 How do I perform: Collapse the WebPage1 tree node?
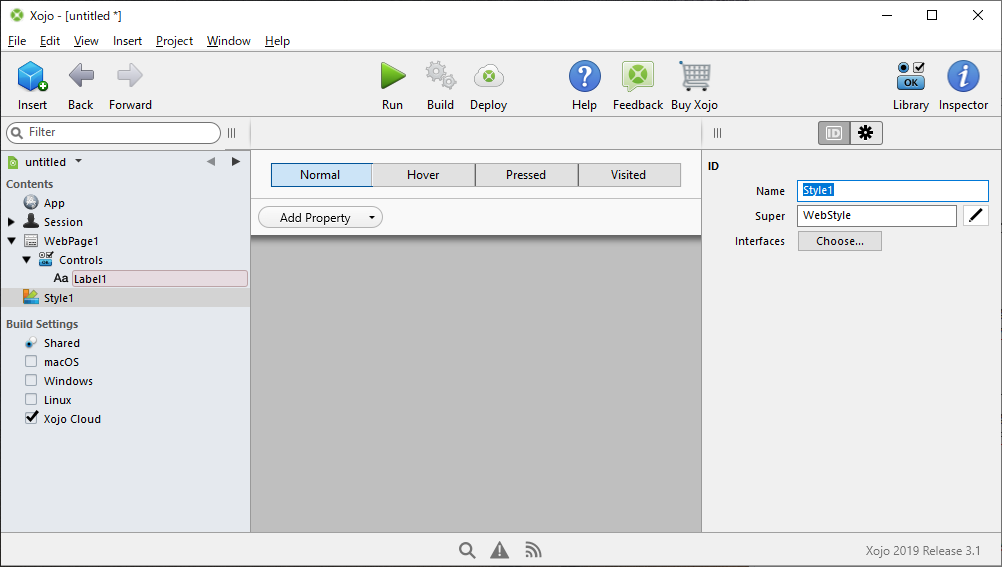(12, 241)
